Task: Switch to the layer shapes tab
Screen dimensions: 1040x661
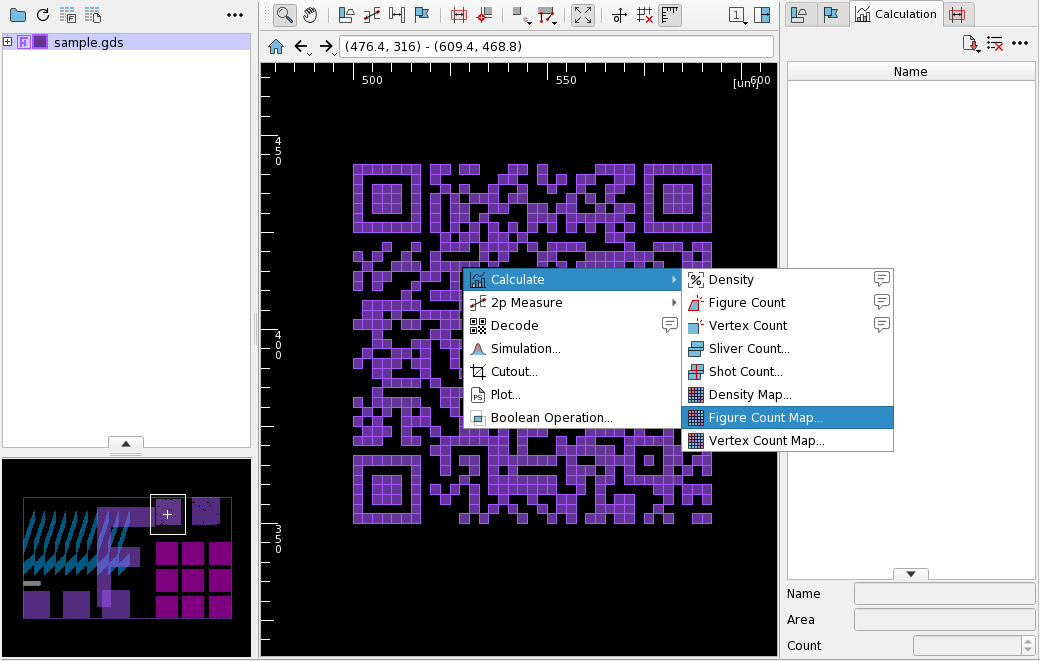Action: [x=800, y=15]
